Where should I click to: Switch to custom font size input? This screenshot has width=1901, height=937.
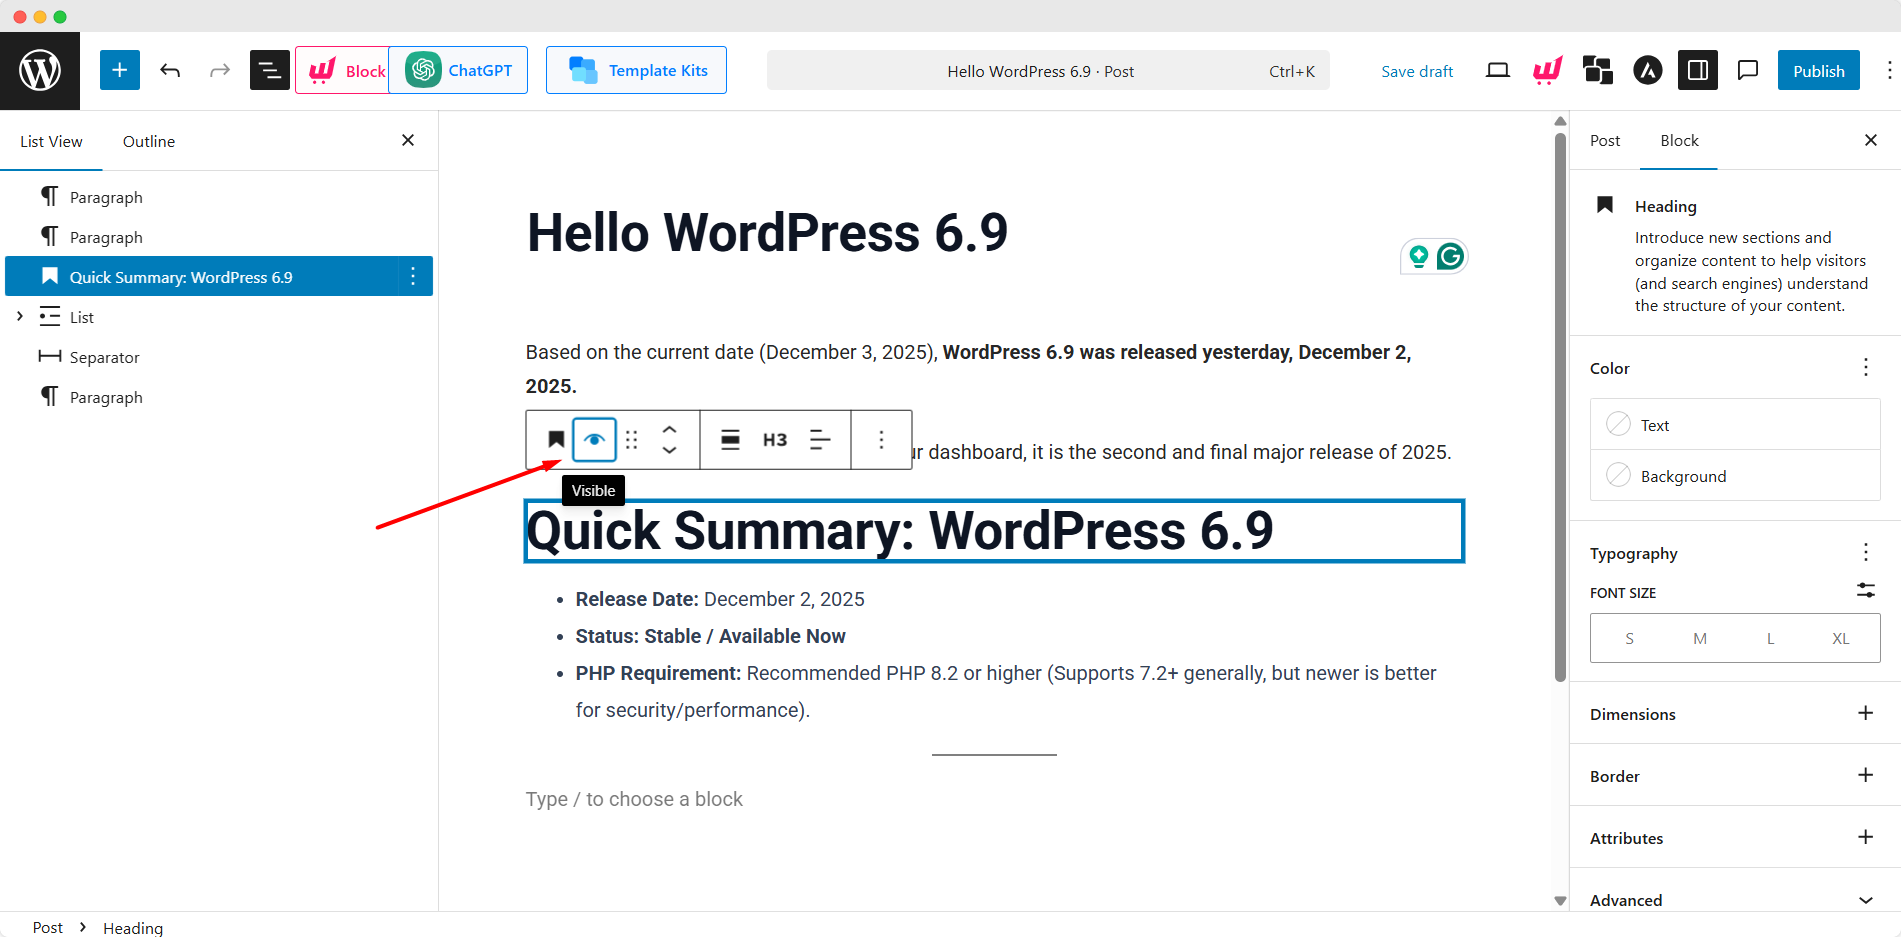click(x=1864, y=591)
